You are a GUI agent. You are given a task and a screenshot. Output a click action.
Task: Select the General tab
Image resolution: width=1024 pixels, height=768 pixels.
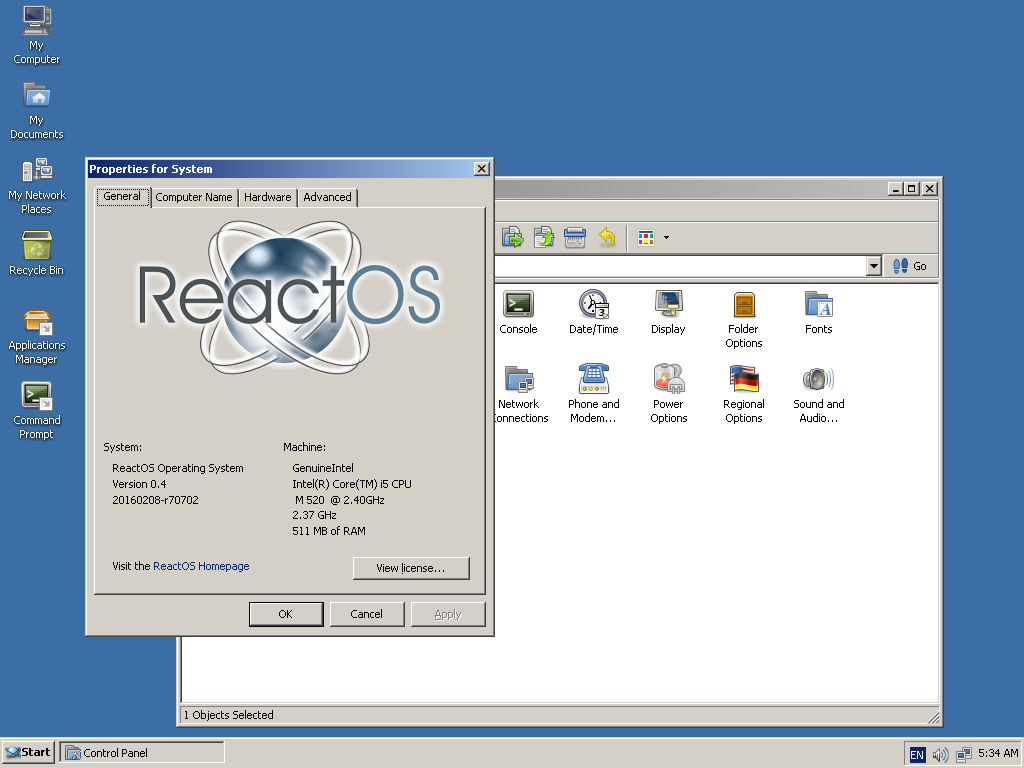(x=122, y=197)
